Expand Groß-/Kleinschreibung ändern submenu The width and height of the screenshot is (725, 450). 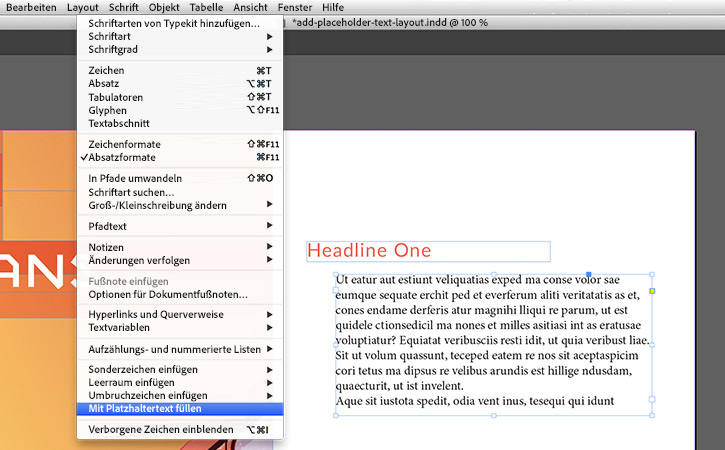point(180,205)
